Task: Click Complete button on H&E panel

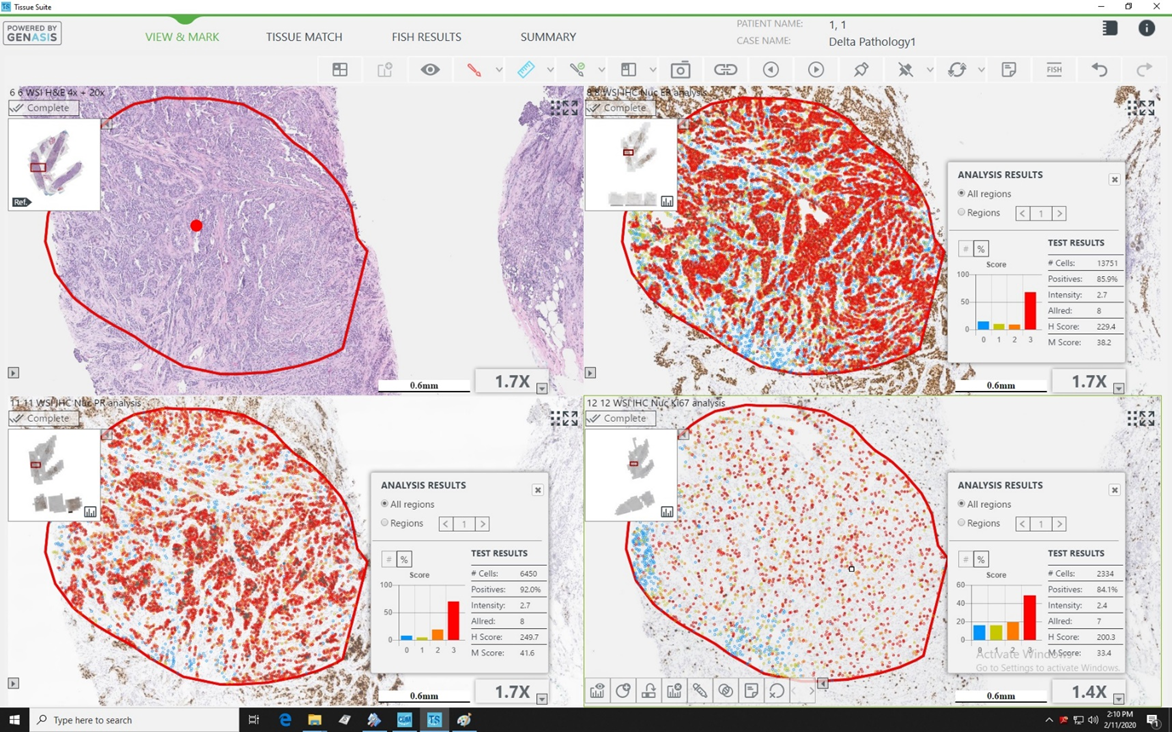Action: click(42, 108)
